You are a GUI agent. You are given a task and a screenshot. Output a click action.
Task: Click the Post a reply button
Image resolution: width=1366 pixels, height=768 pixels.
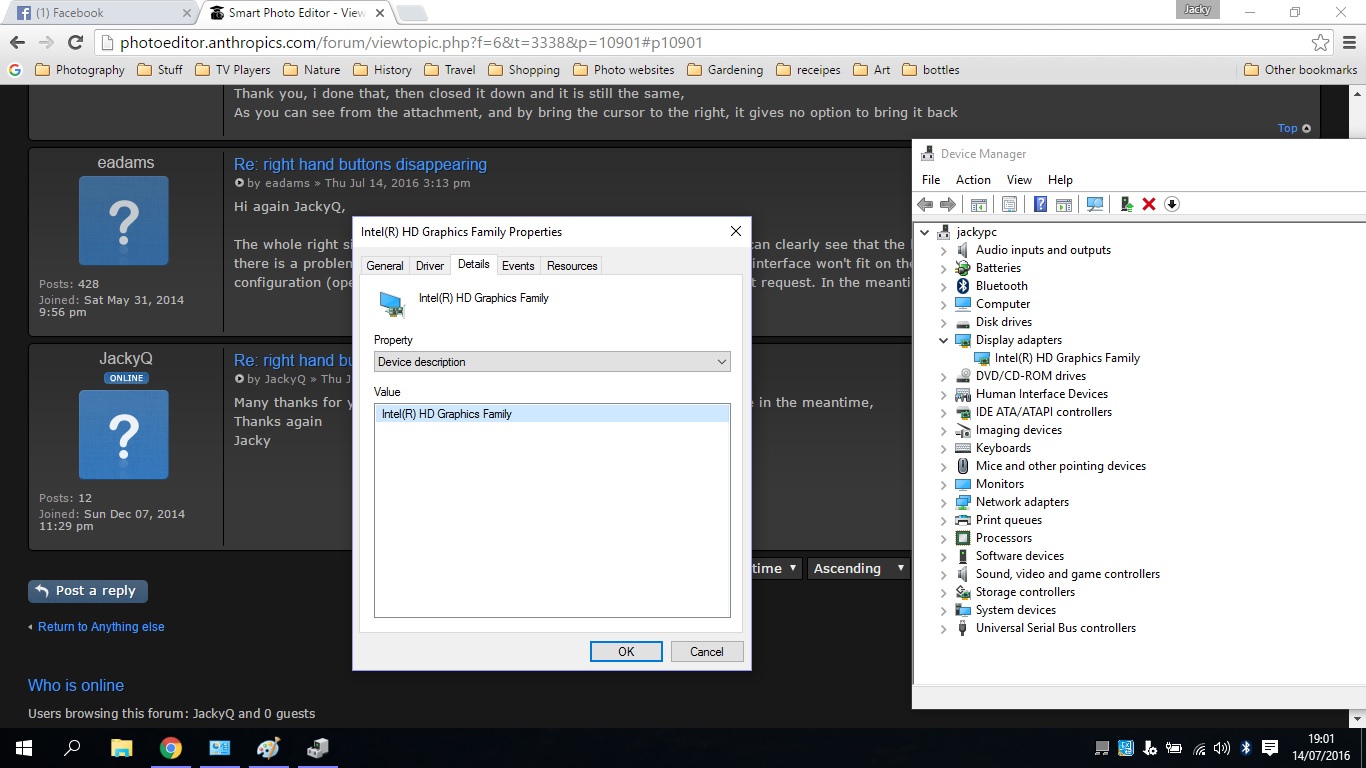(x=88, y=591)
